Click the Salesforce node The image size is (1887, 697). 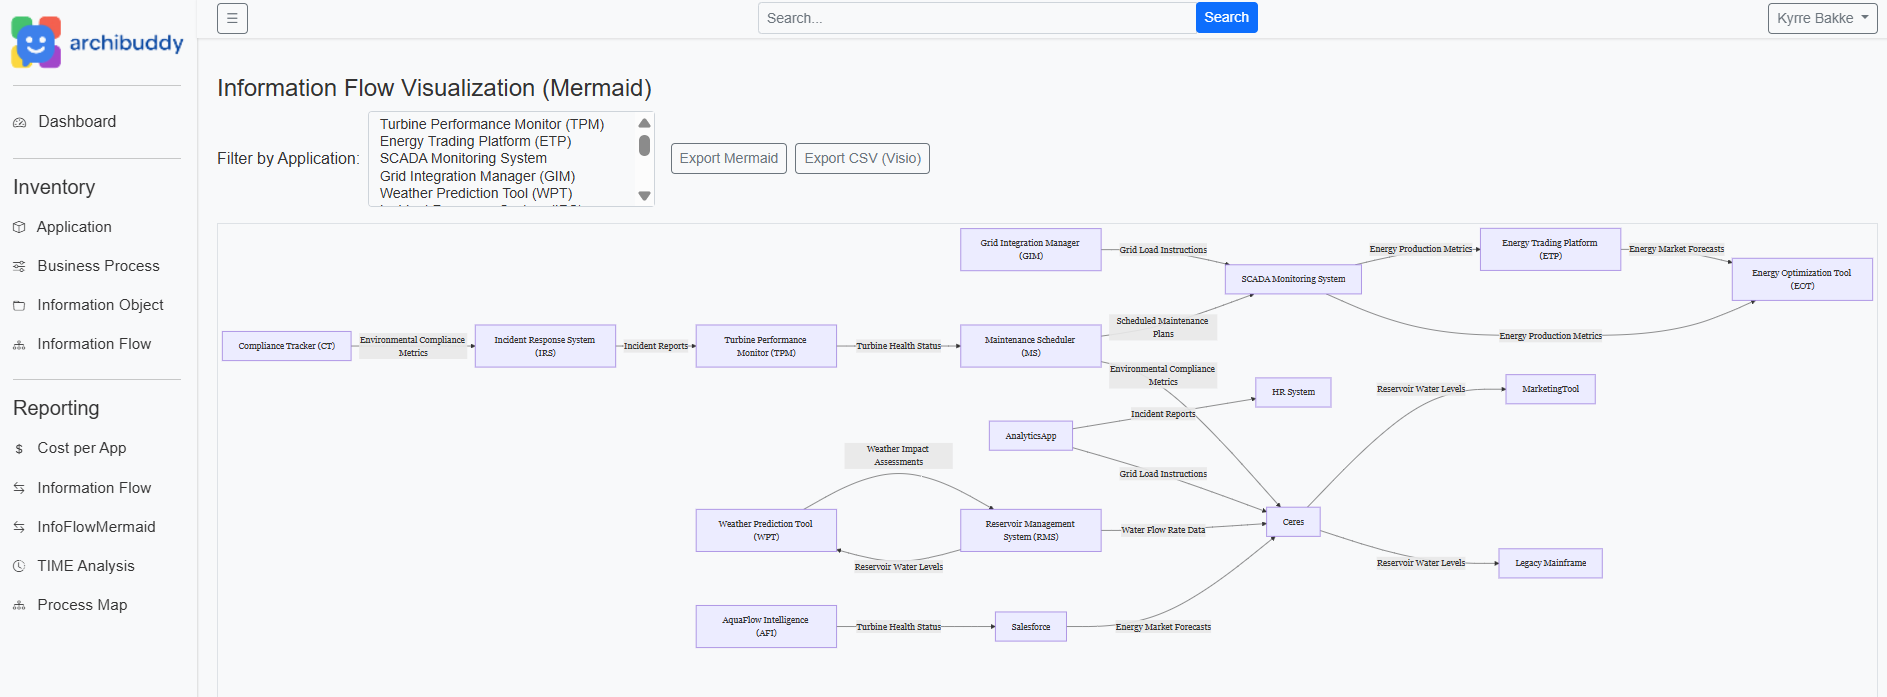pos(1030,627)
